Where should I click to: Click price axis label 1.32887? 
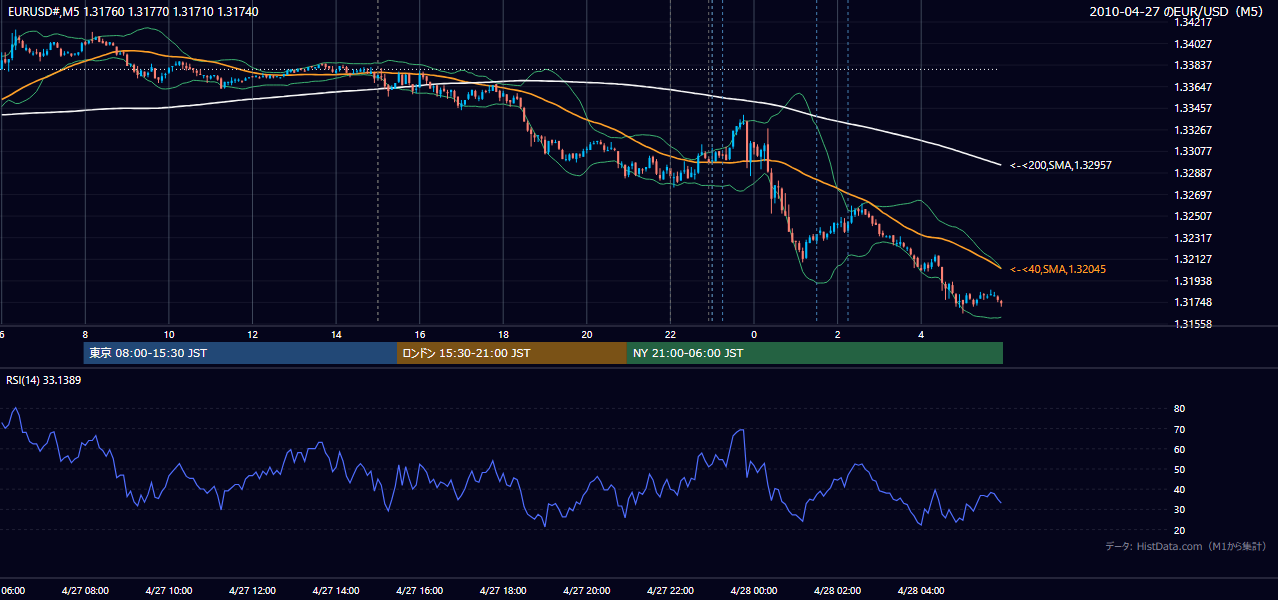1193,173
